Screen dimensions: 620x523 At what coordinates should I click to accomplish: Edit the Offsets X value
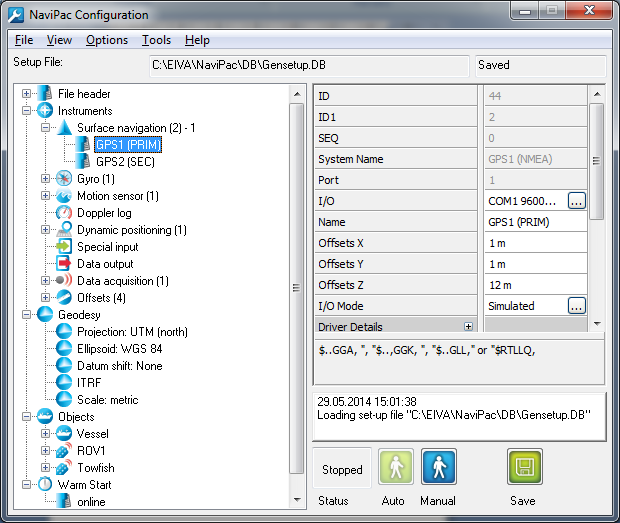pyautogui.click(x=536, y=243)
